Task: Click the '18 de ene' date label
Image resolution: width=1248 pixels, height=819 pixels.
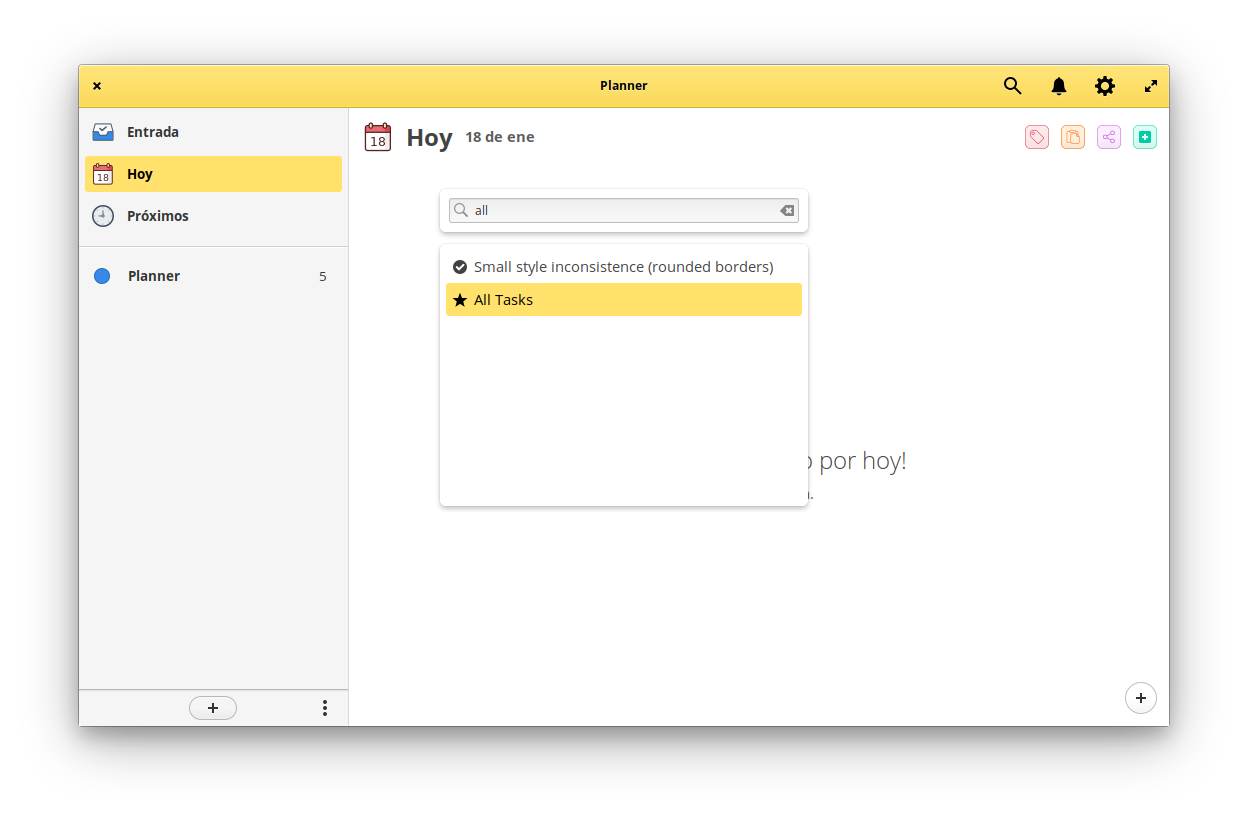Action: 500,137
